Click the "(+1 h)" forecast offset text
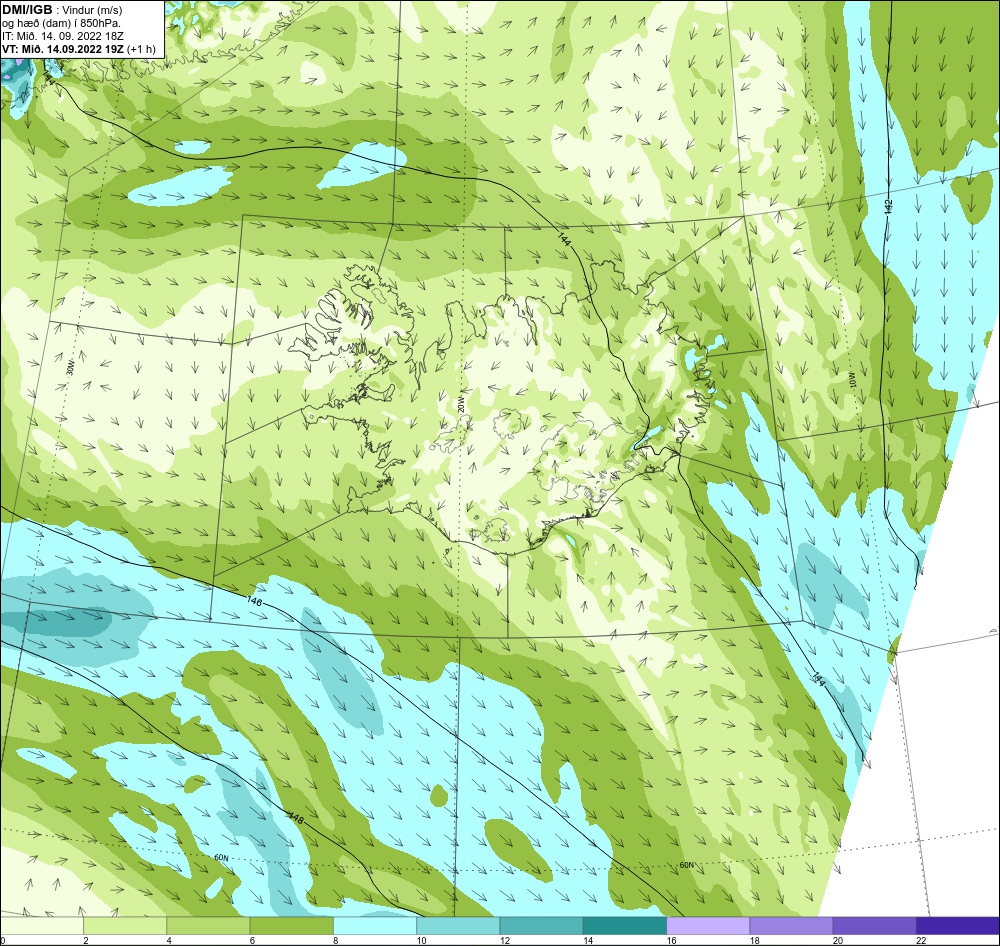The height and width of the screenshot is (946, 1000). point(142,49)
